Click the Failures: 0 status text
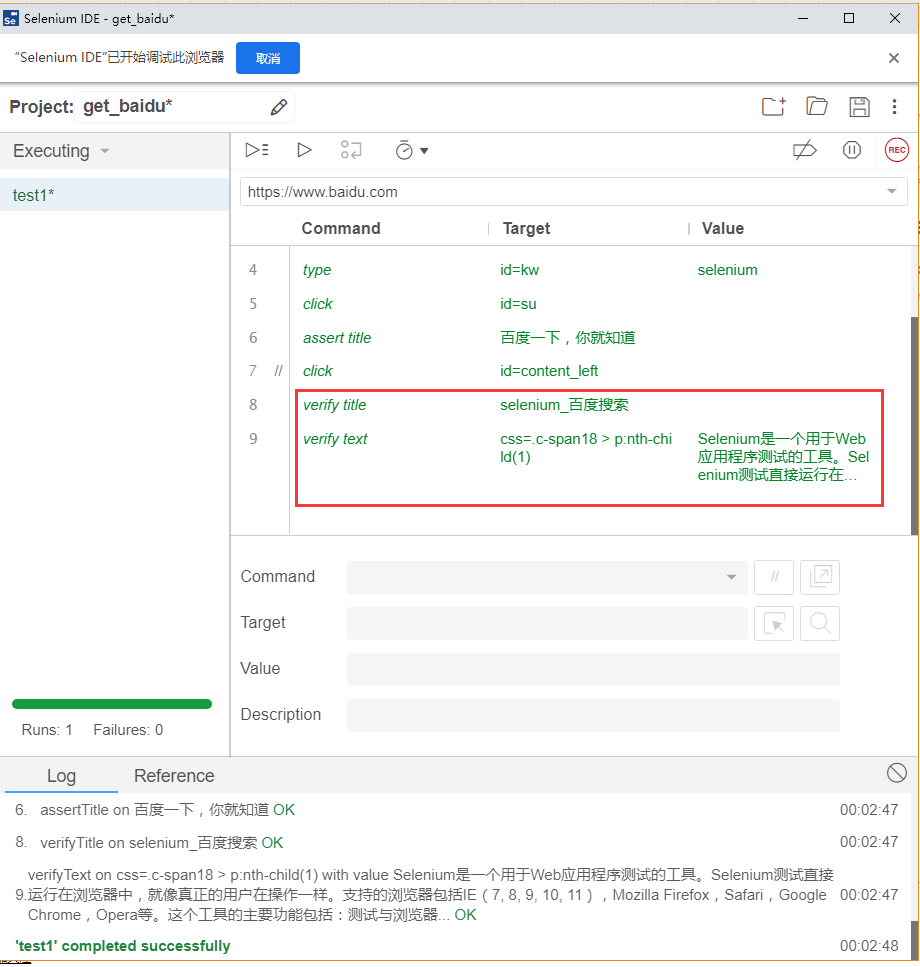The height and width of the screenshot is (967, 920). pyautogui.click(x=128, y=730)
